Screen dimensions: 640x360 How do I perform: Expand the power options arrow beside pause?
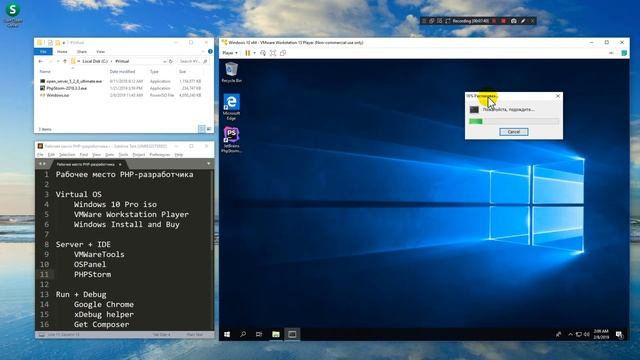coord(254,53)
